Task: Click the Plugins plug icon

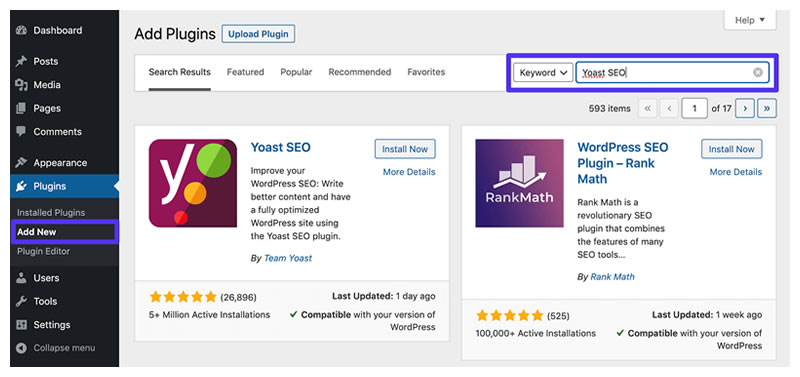Action: tap(21, 186)
